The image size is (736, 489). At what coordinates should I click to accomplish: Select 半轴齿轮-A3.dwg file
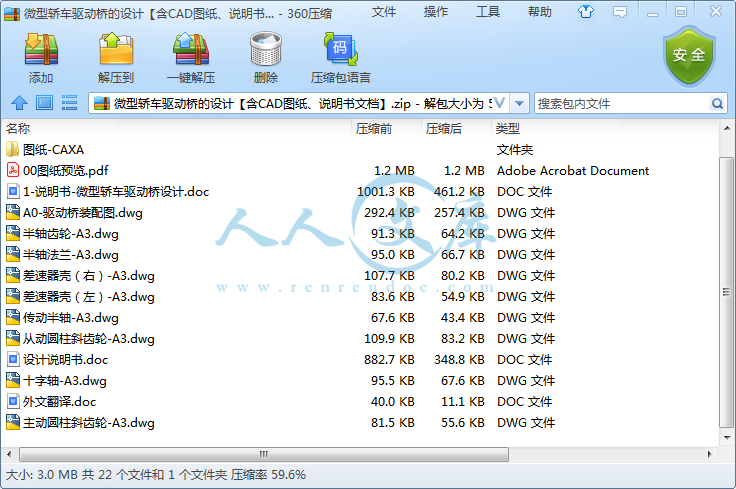(70, 234)
